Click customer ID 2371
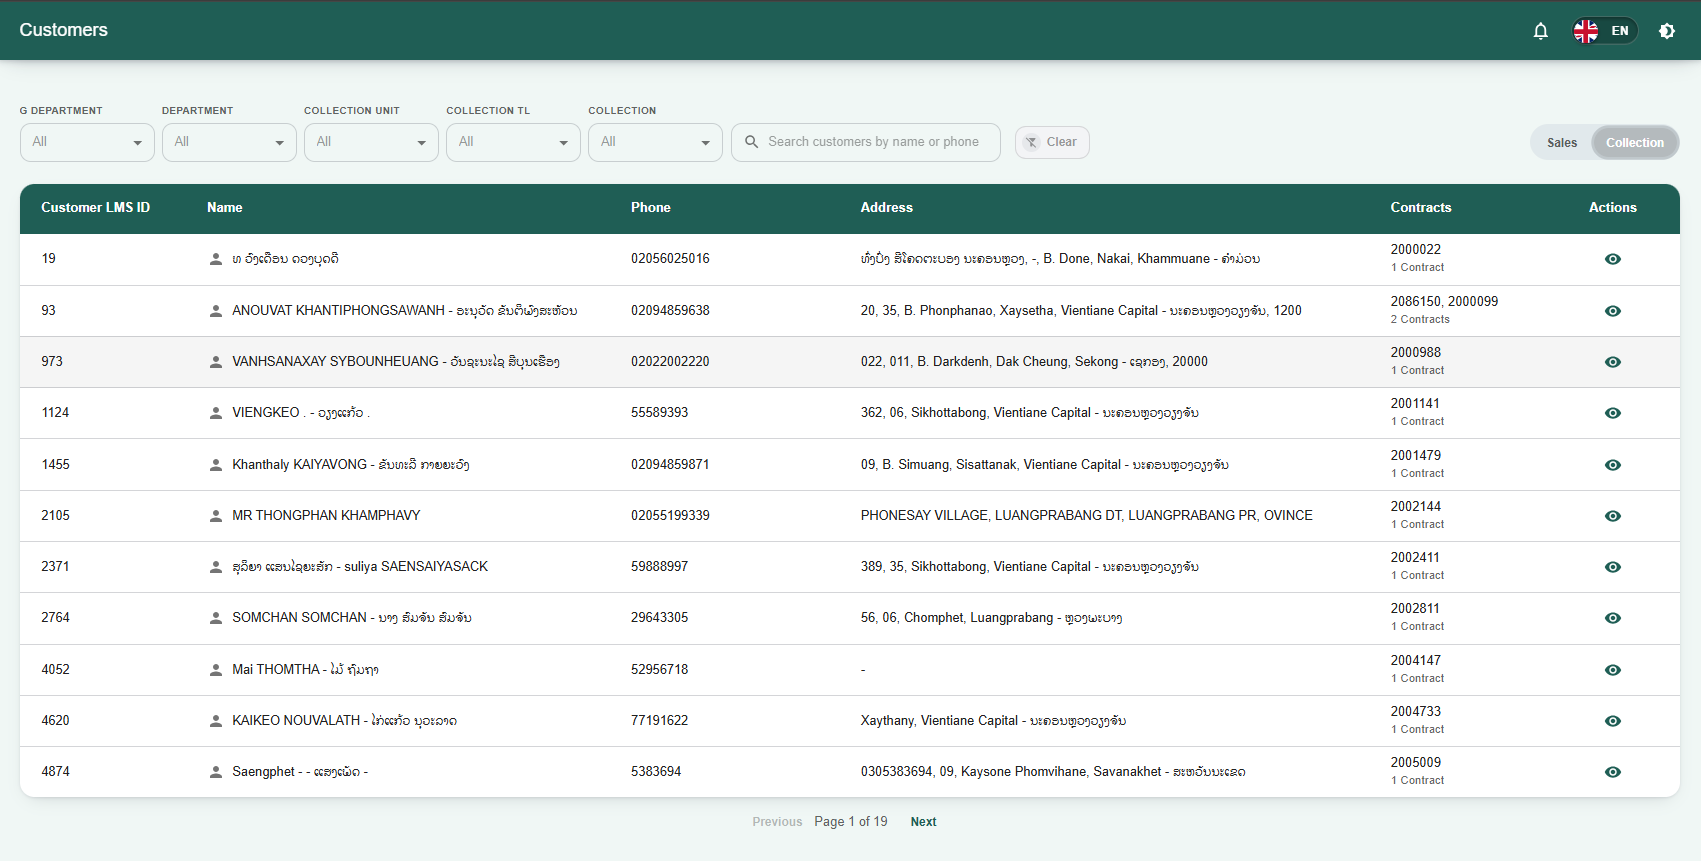Image resolution: width=1701 pixels, height=861 pixels. pyautogui.click(x=55, y=567)
